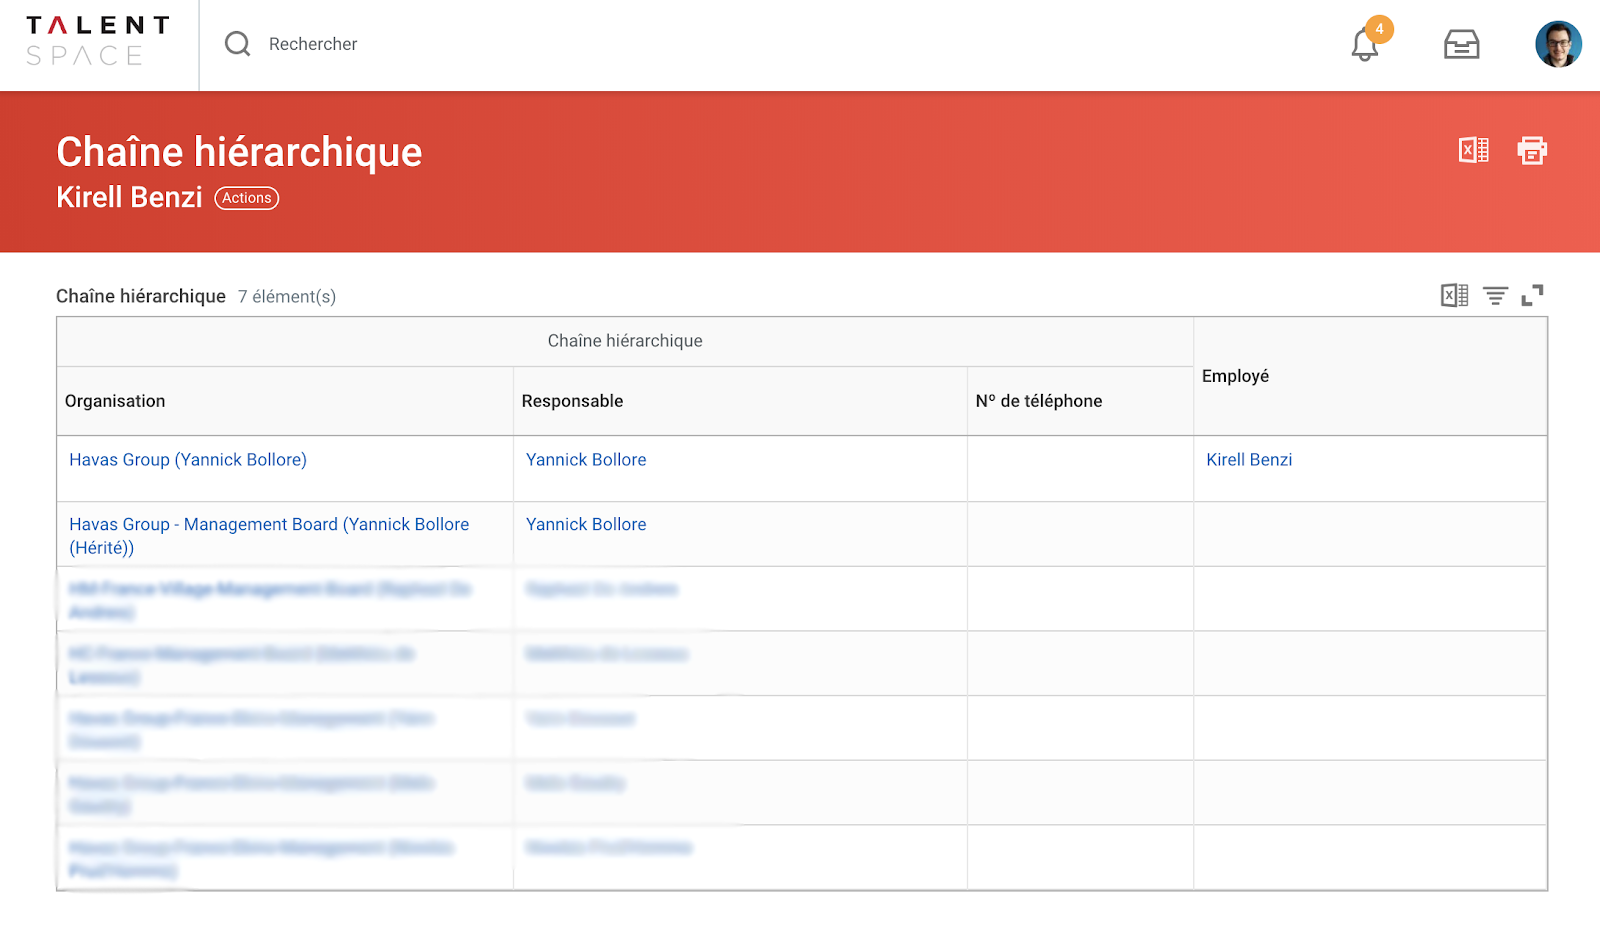Open the Actions button next to Kirell Benzi

pyautogui.click(x=247, y=198)
